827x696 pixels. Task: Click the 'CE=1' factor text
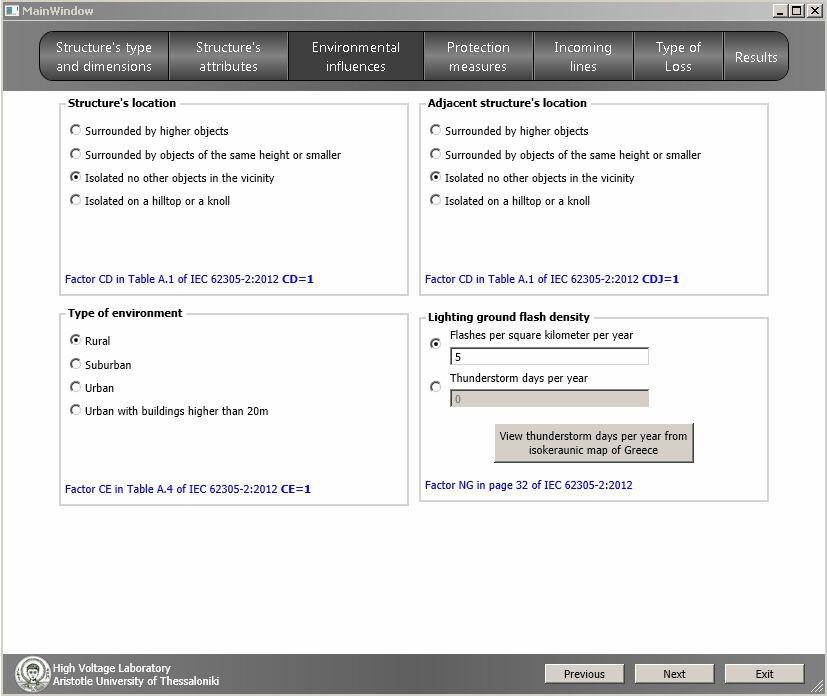point(296,489)
